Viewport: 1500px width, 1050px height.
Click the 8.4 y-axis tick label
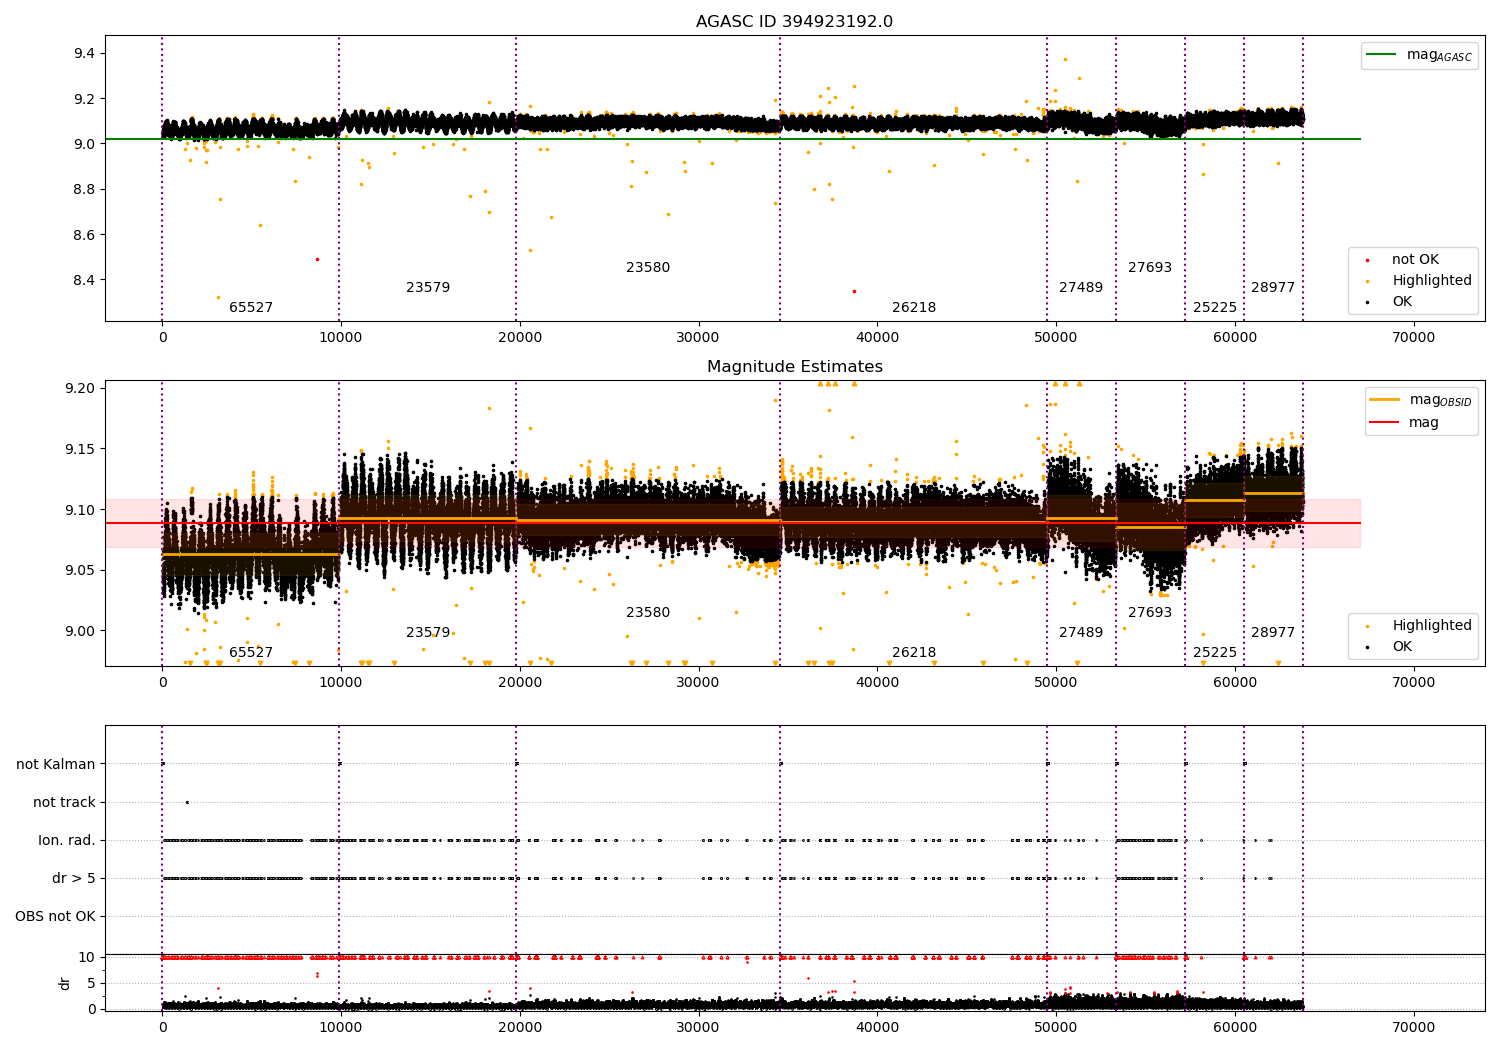pyautogui.click(x=84, y=281)
